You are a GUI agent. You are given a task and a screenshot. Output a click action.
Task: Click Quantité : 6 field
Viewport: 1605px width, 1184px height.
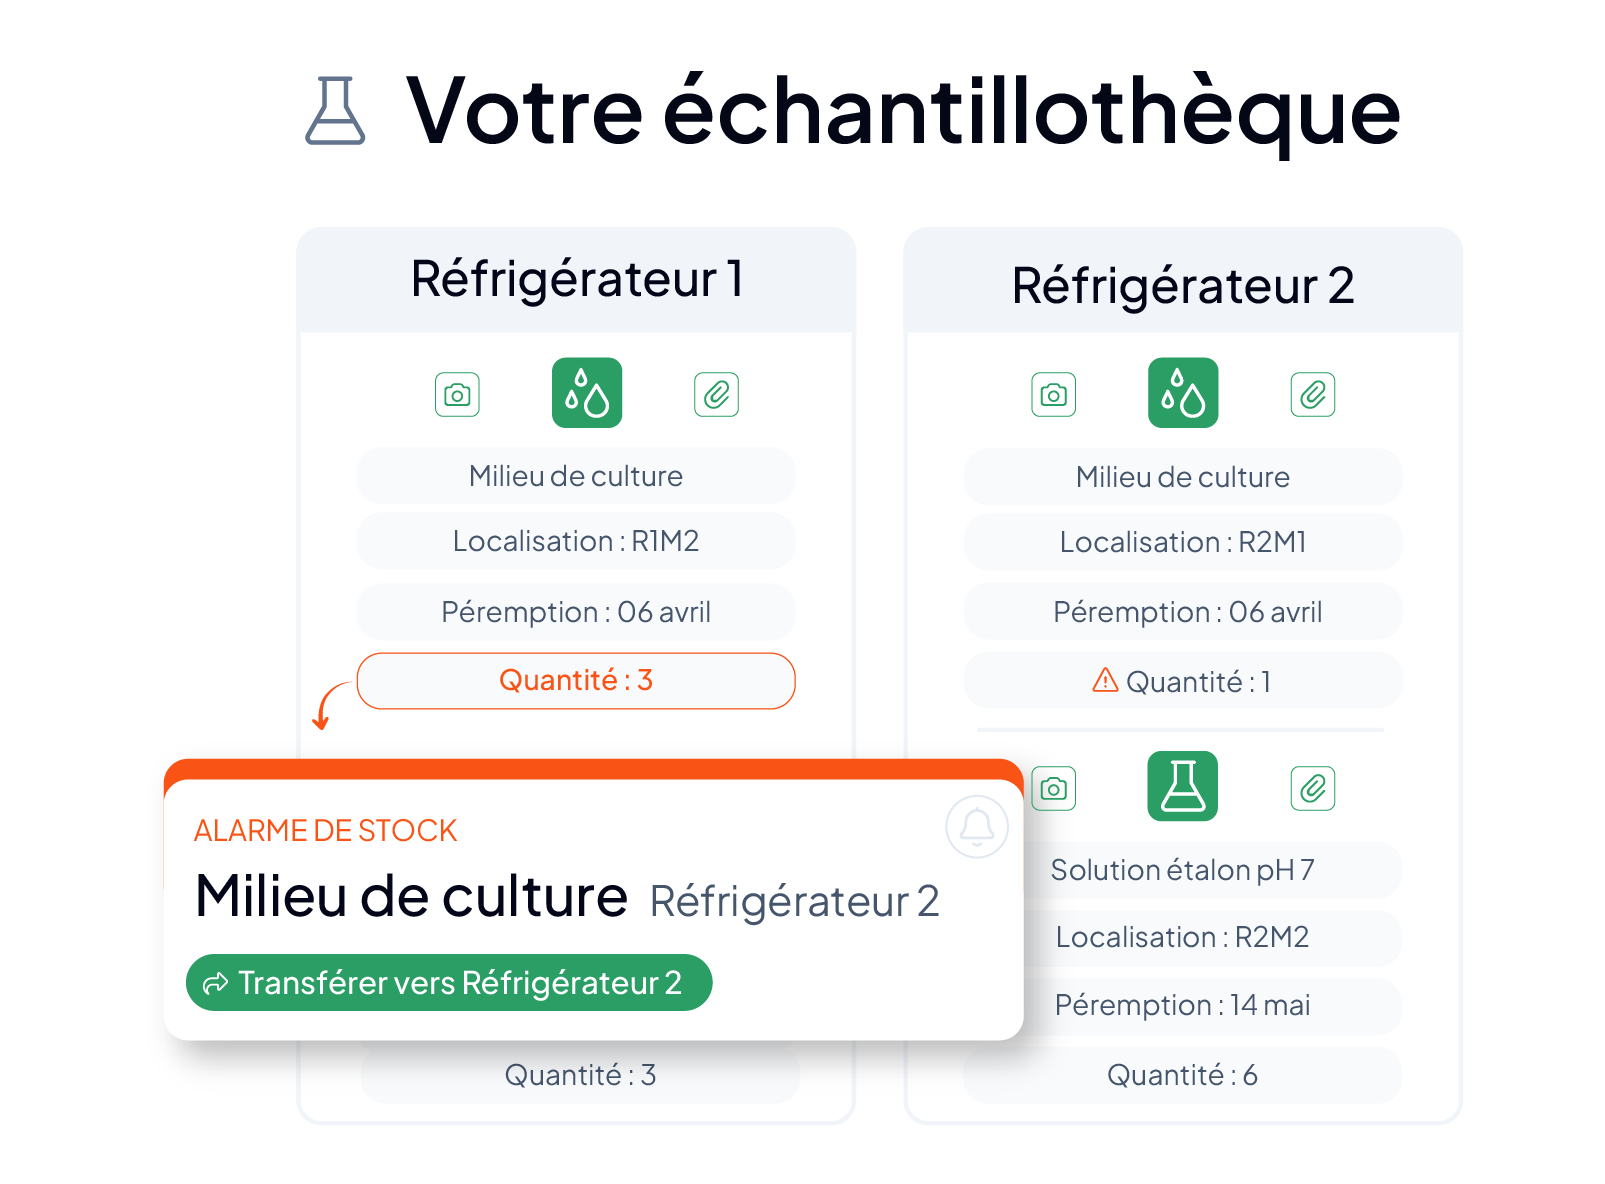coord(1183,1075)
